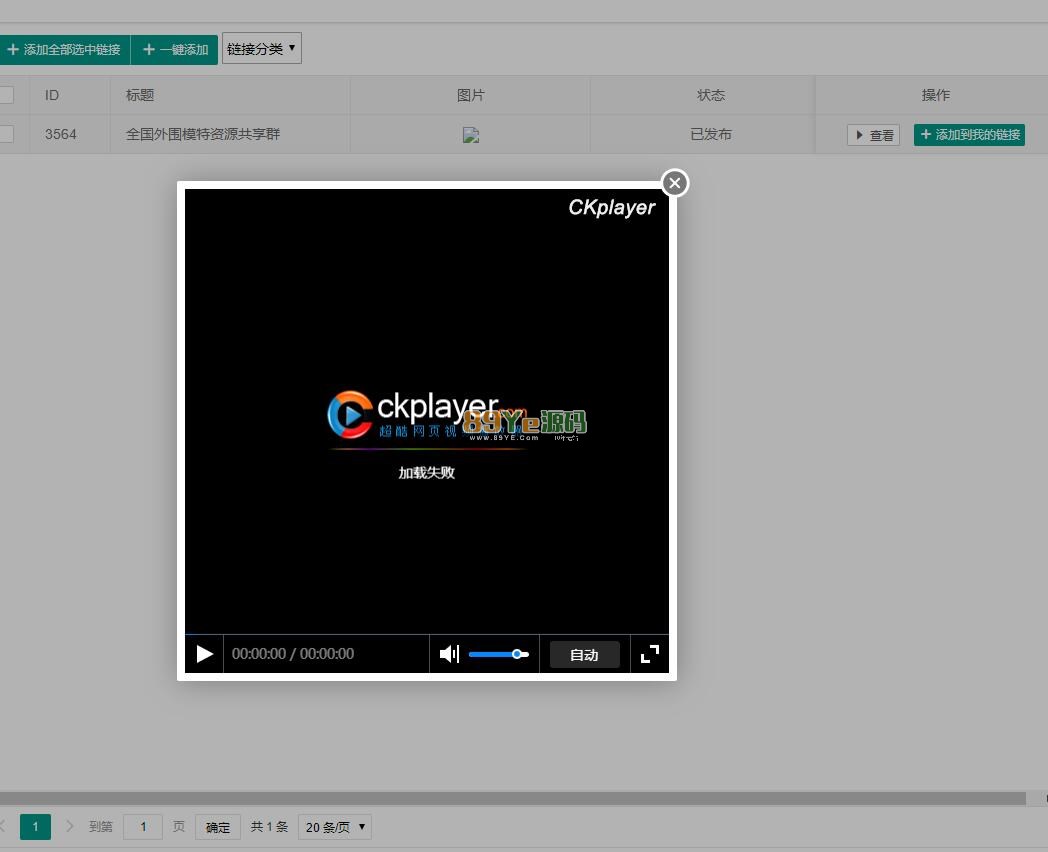The width and height of the screenshot is (1048, 852).
Task: Play the video in CKplayer
Action: pos(205,654)
